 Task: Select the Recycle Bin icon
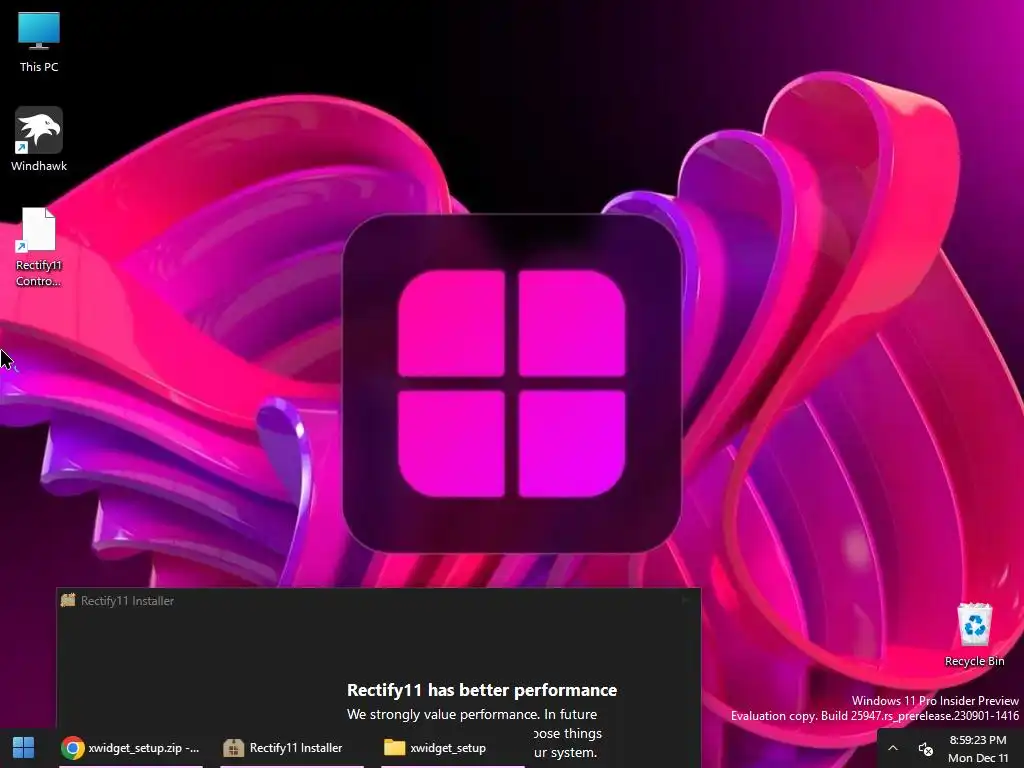[x=974, y=635]
